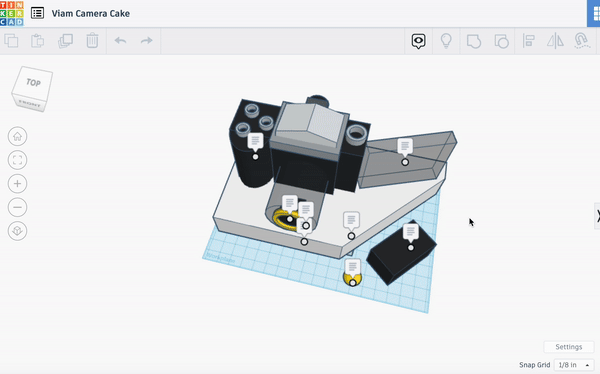The height and width of the screenshot is (374, 600).
Task: Select the gray viewfinder prism shape
Action: click(311, 124)
